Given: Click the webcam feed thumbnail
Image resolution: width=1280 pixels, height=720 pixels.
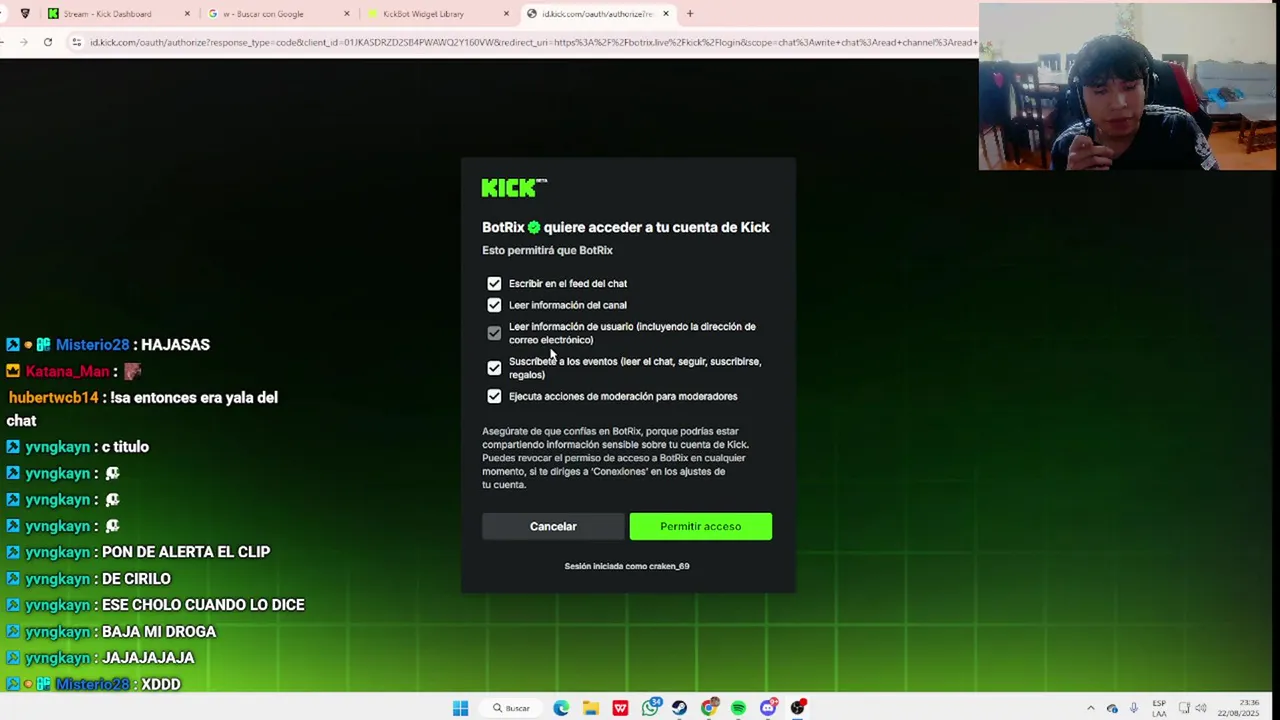Looking at the screenshot, I should (x=1128, y=87).
